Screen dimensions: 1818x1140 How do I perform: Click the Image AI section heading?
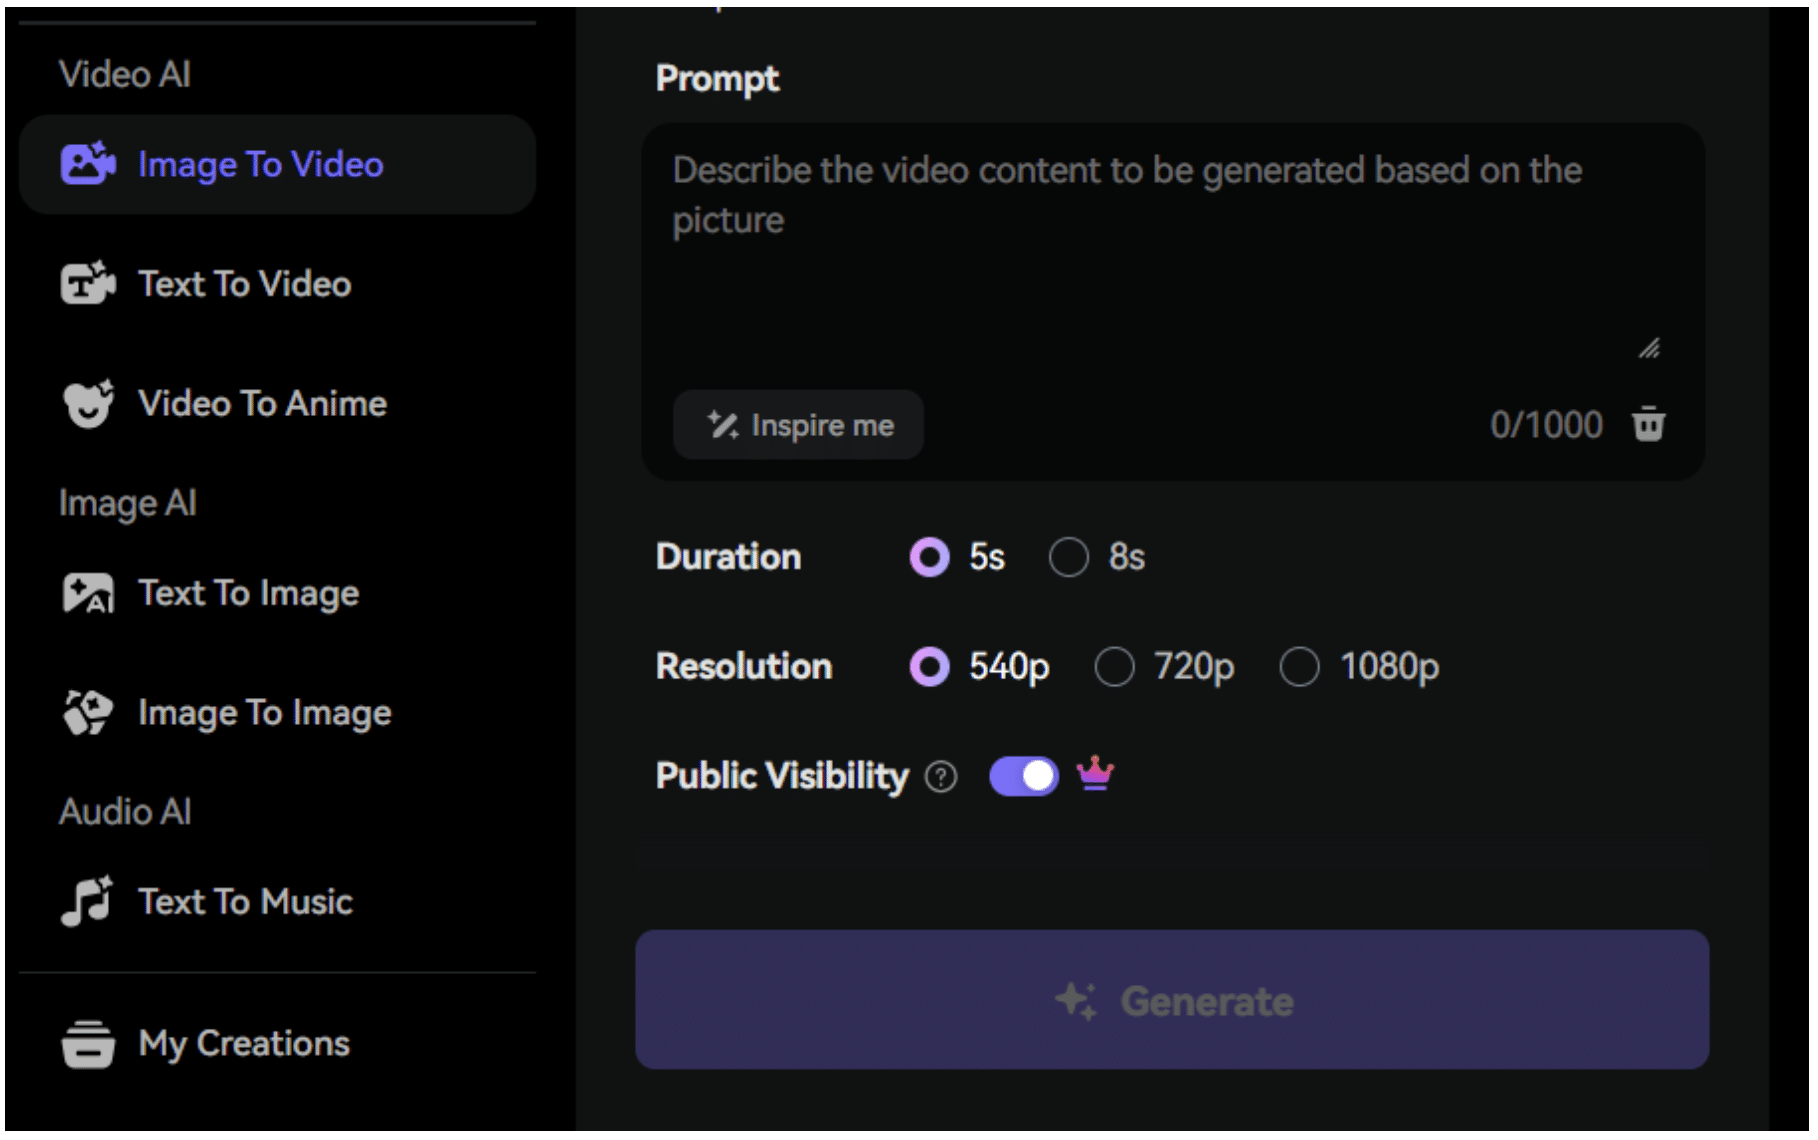tap(128, 503)
